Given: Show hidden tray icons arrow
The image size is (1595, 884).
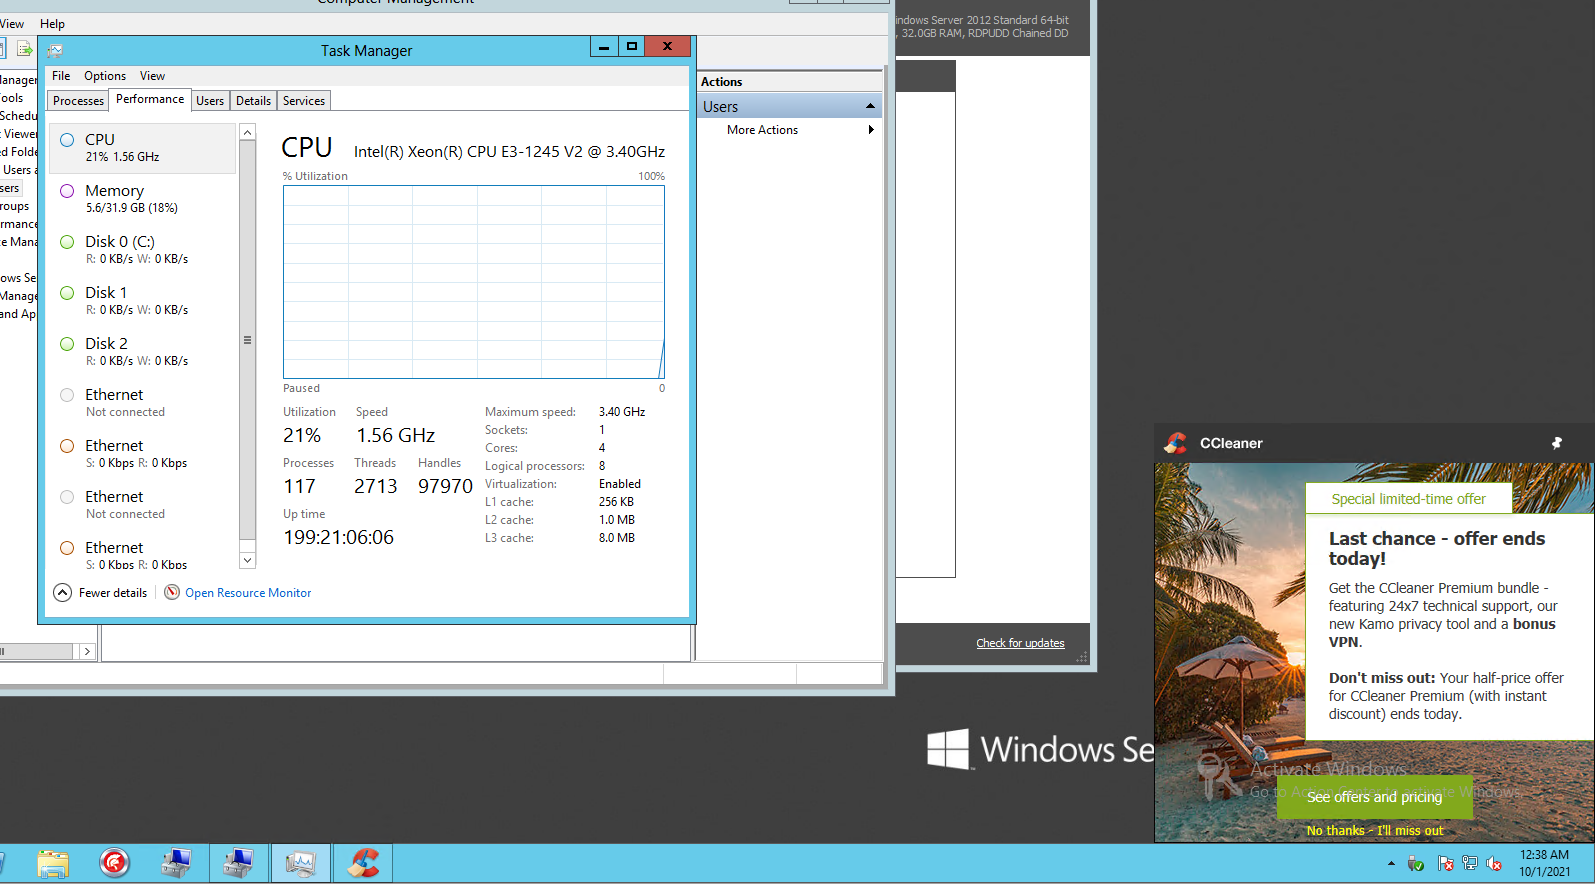Looking at the screenshot, I should tap(1391, 863).
